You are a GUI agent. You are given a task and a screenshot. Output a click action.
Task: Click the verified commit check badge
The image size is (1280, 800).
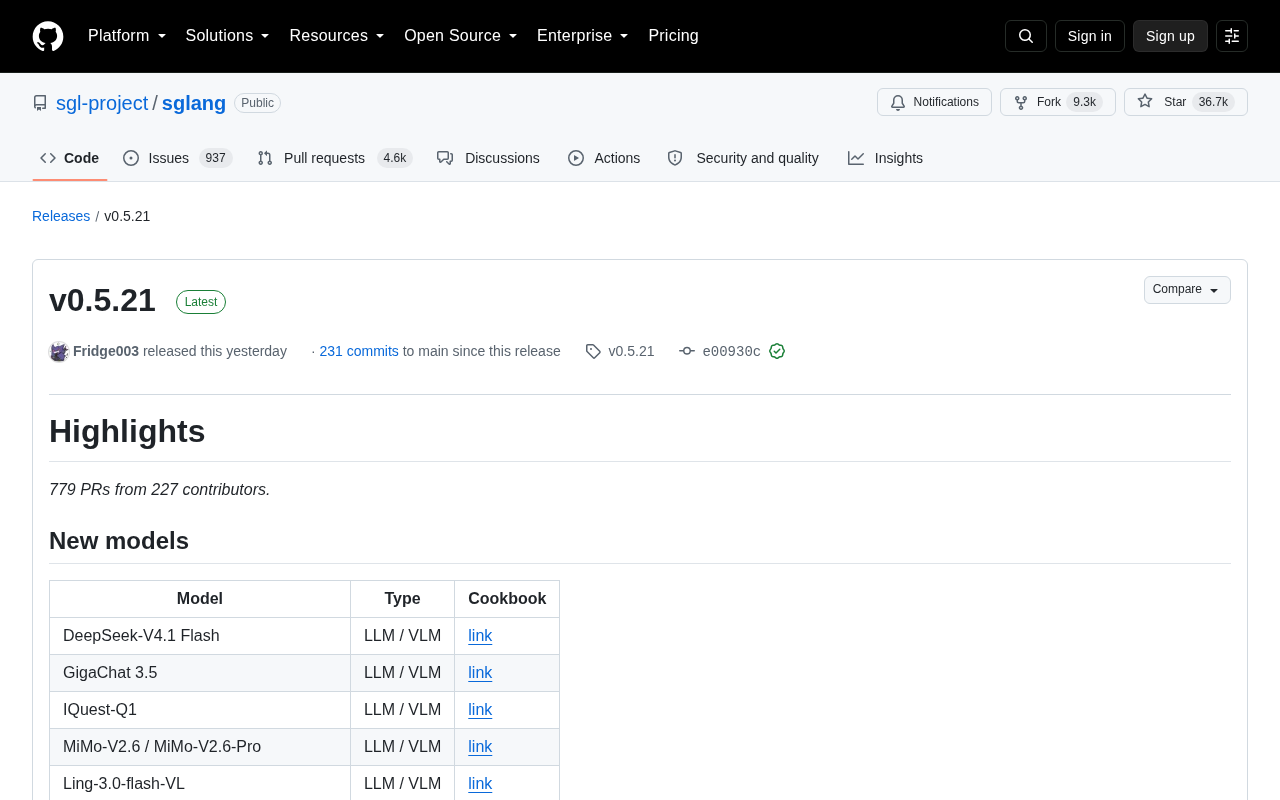(x=777, y=351)
